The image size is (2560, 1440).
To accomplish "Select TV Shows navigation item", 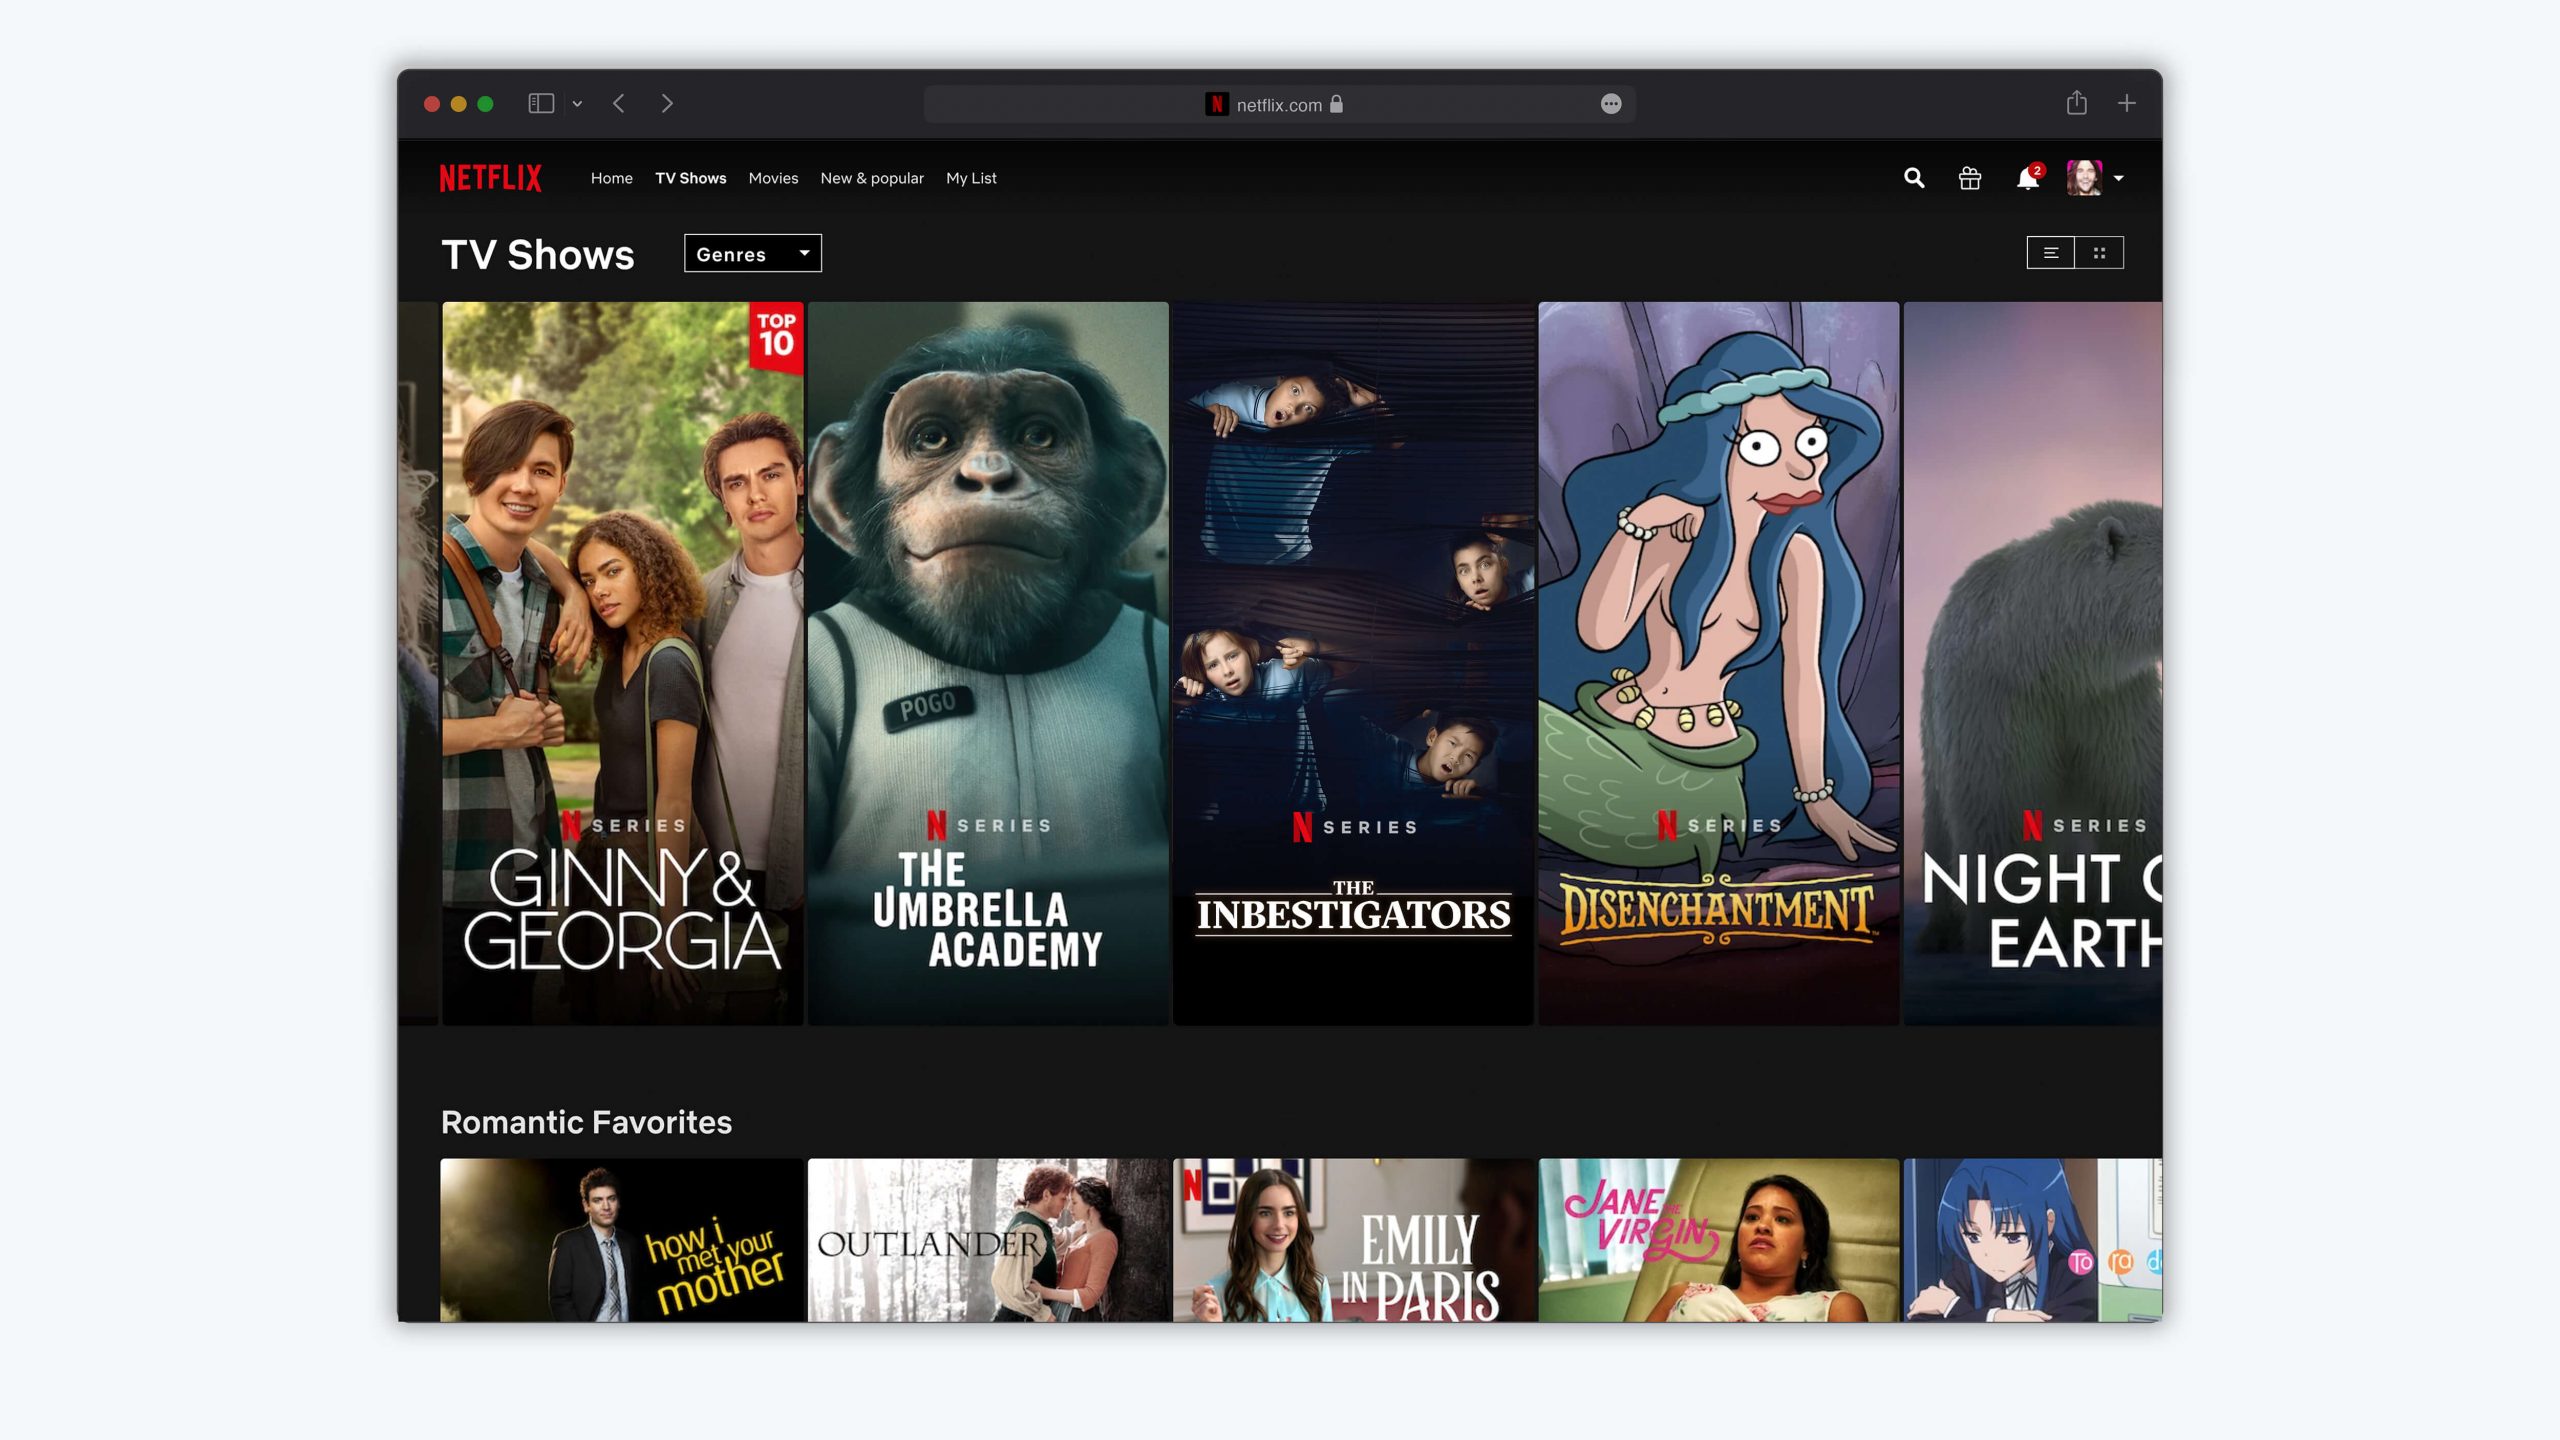I will pyautogui.click(x=690, y=178).
